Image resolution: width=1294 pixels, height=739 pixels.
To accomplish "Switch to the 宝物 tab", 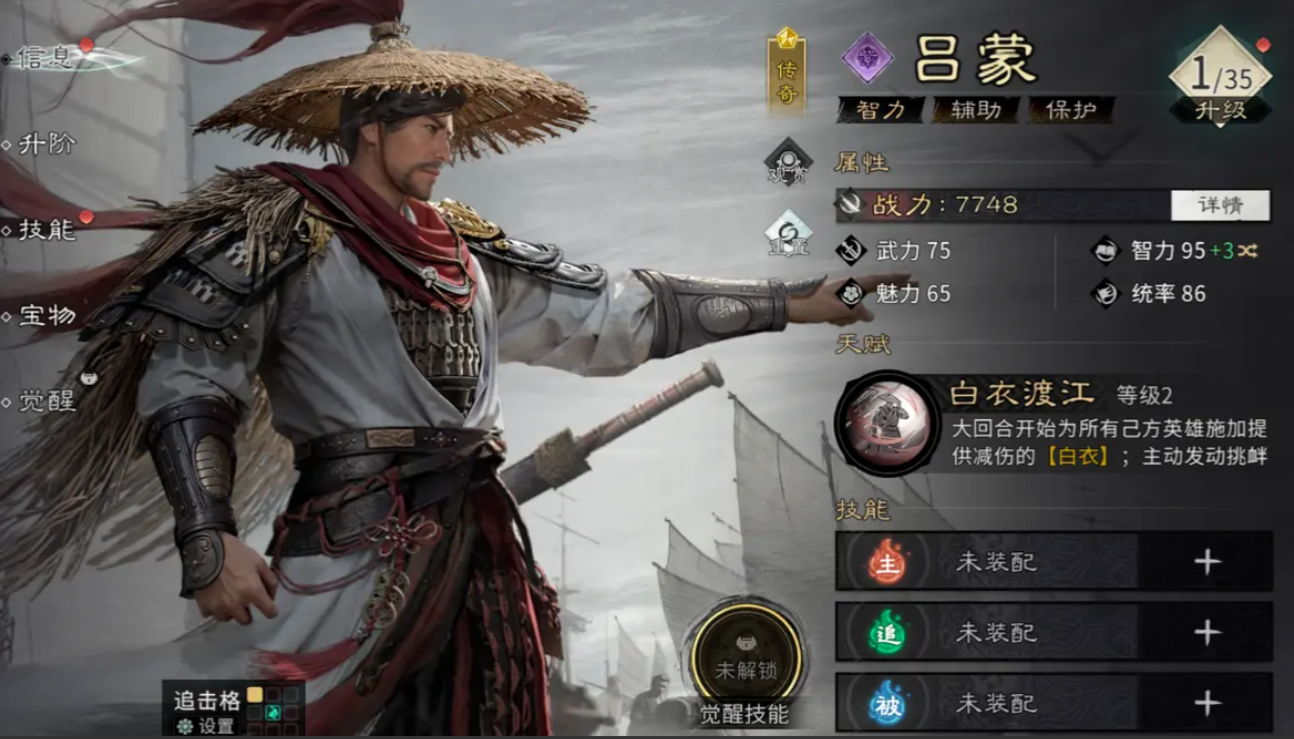I will [46, 316].
